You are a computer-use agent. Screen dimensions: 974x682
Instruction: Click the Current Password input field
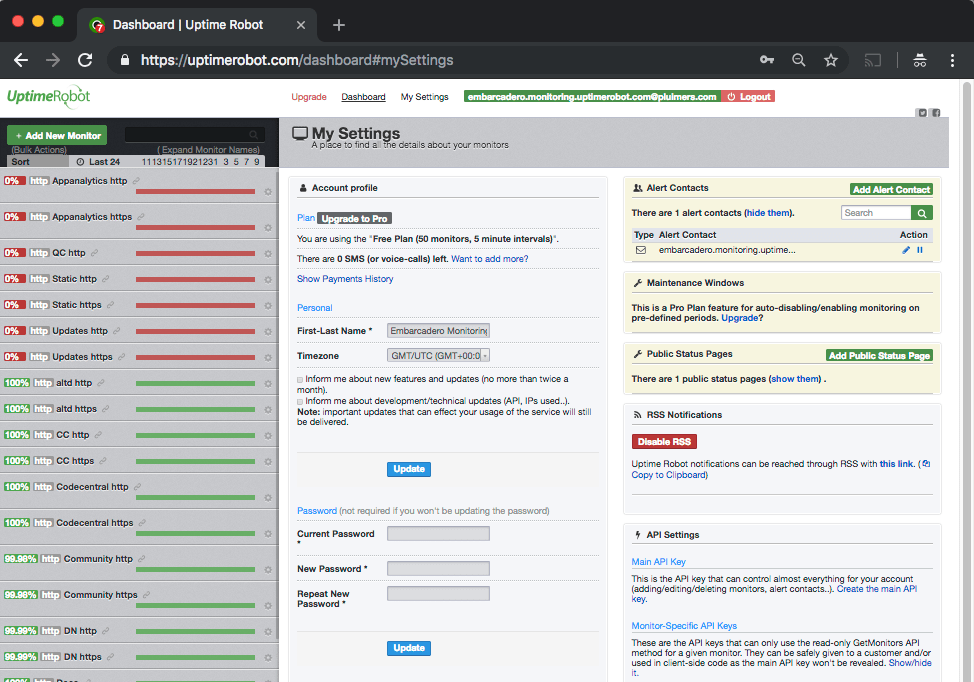[438, 534]
